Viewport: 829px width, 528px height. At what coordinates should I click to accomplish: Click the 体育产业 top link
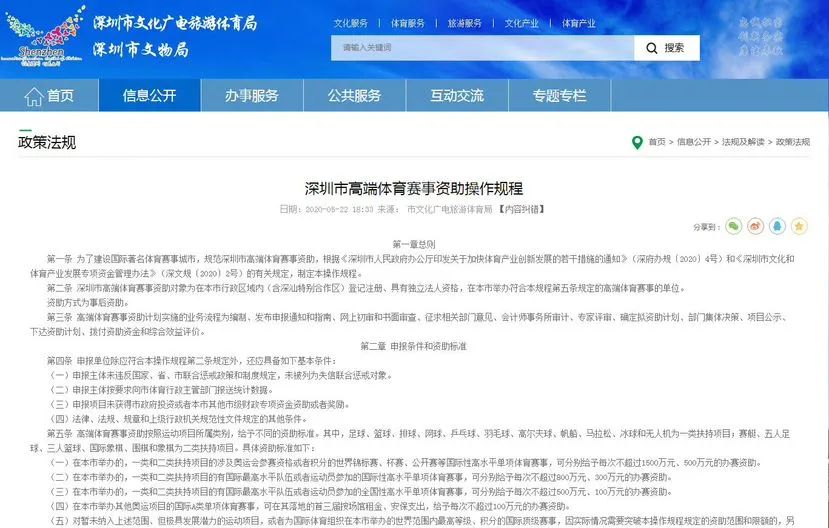coord(578,22)
